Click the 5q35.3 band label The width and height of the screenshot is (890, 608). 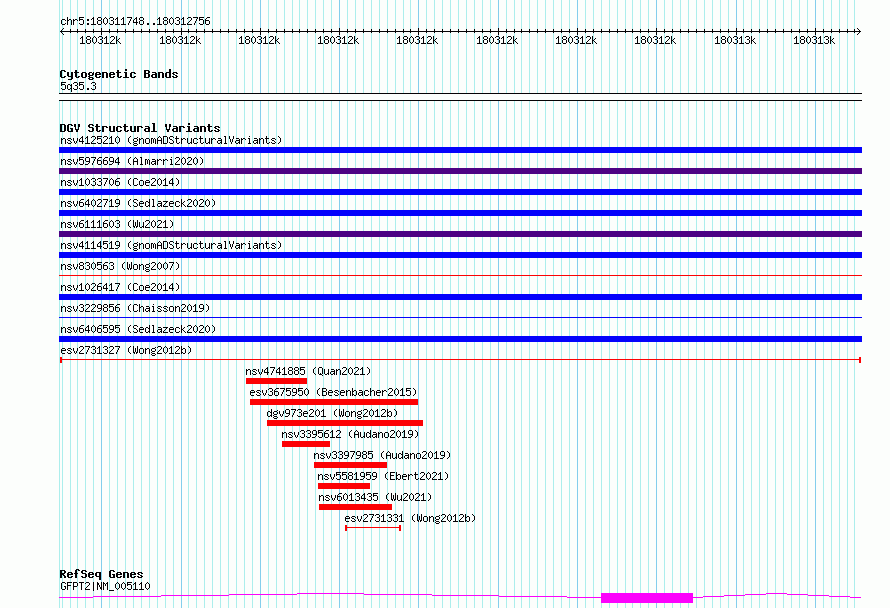78,86
